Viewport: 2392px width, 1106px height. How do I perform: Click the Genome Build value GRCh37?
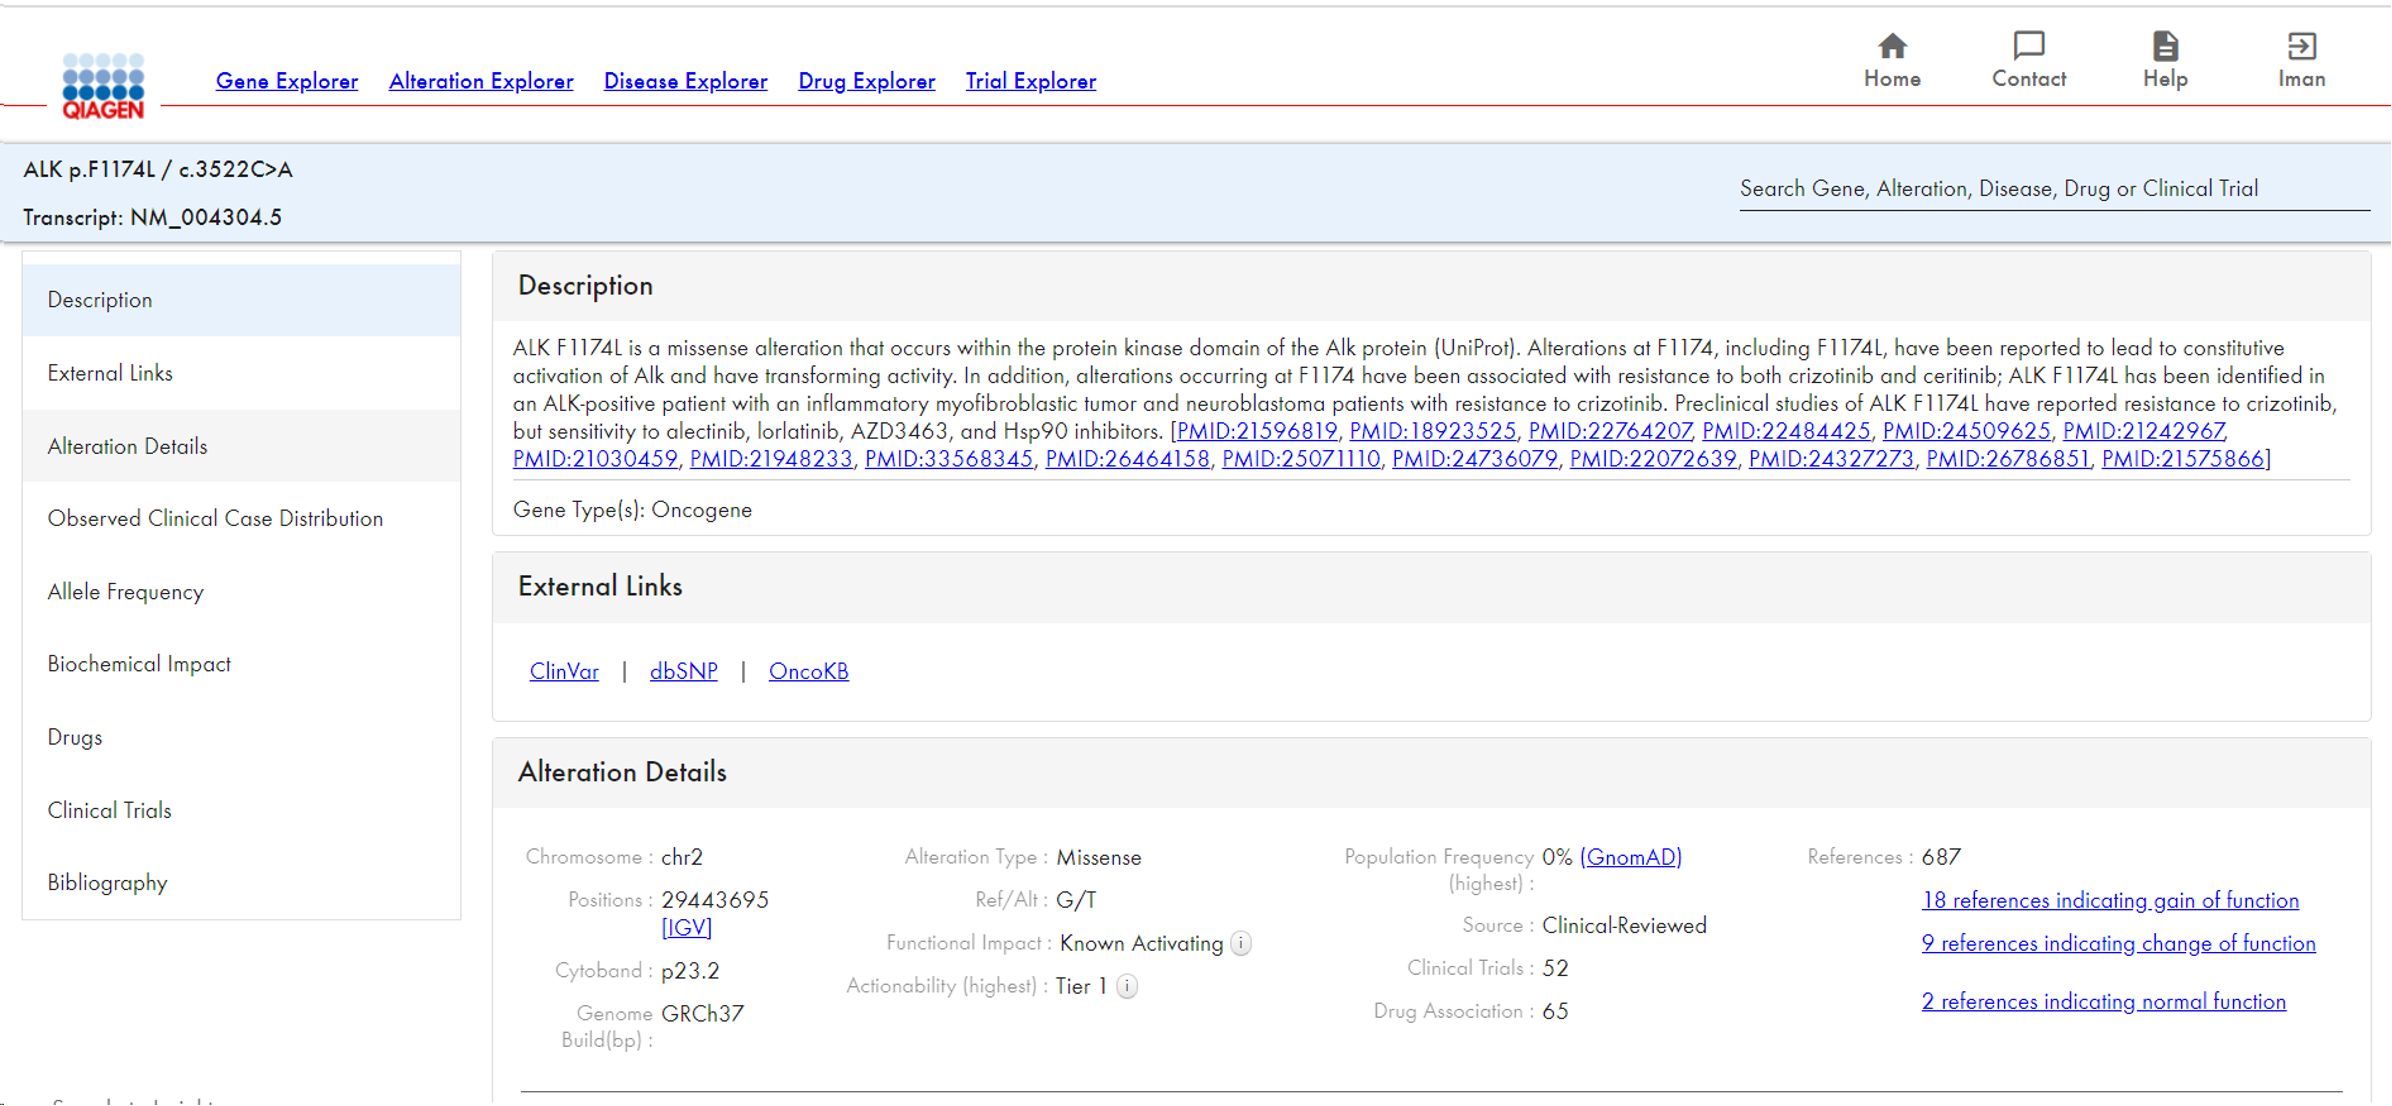tap(702, 1014)
